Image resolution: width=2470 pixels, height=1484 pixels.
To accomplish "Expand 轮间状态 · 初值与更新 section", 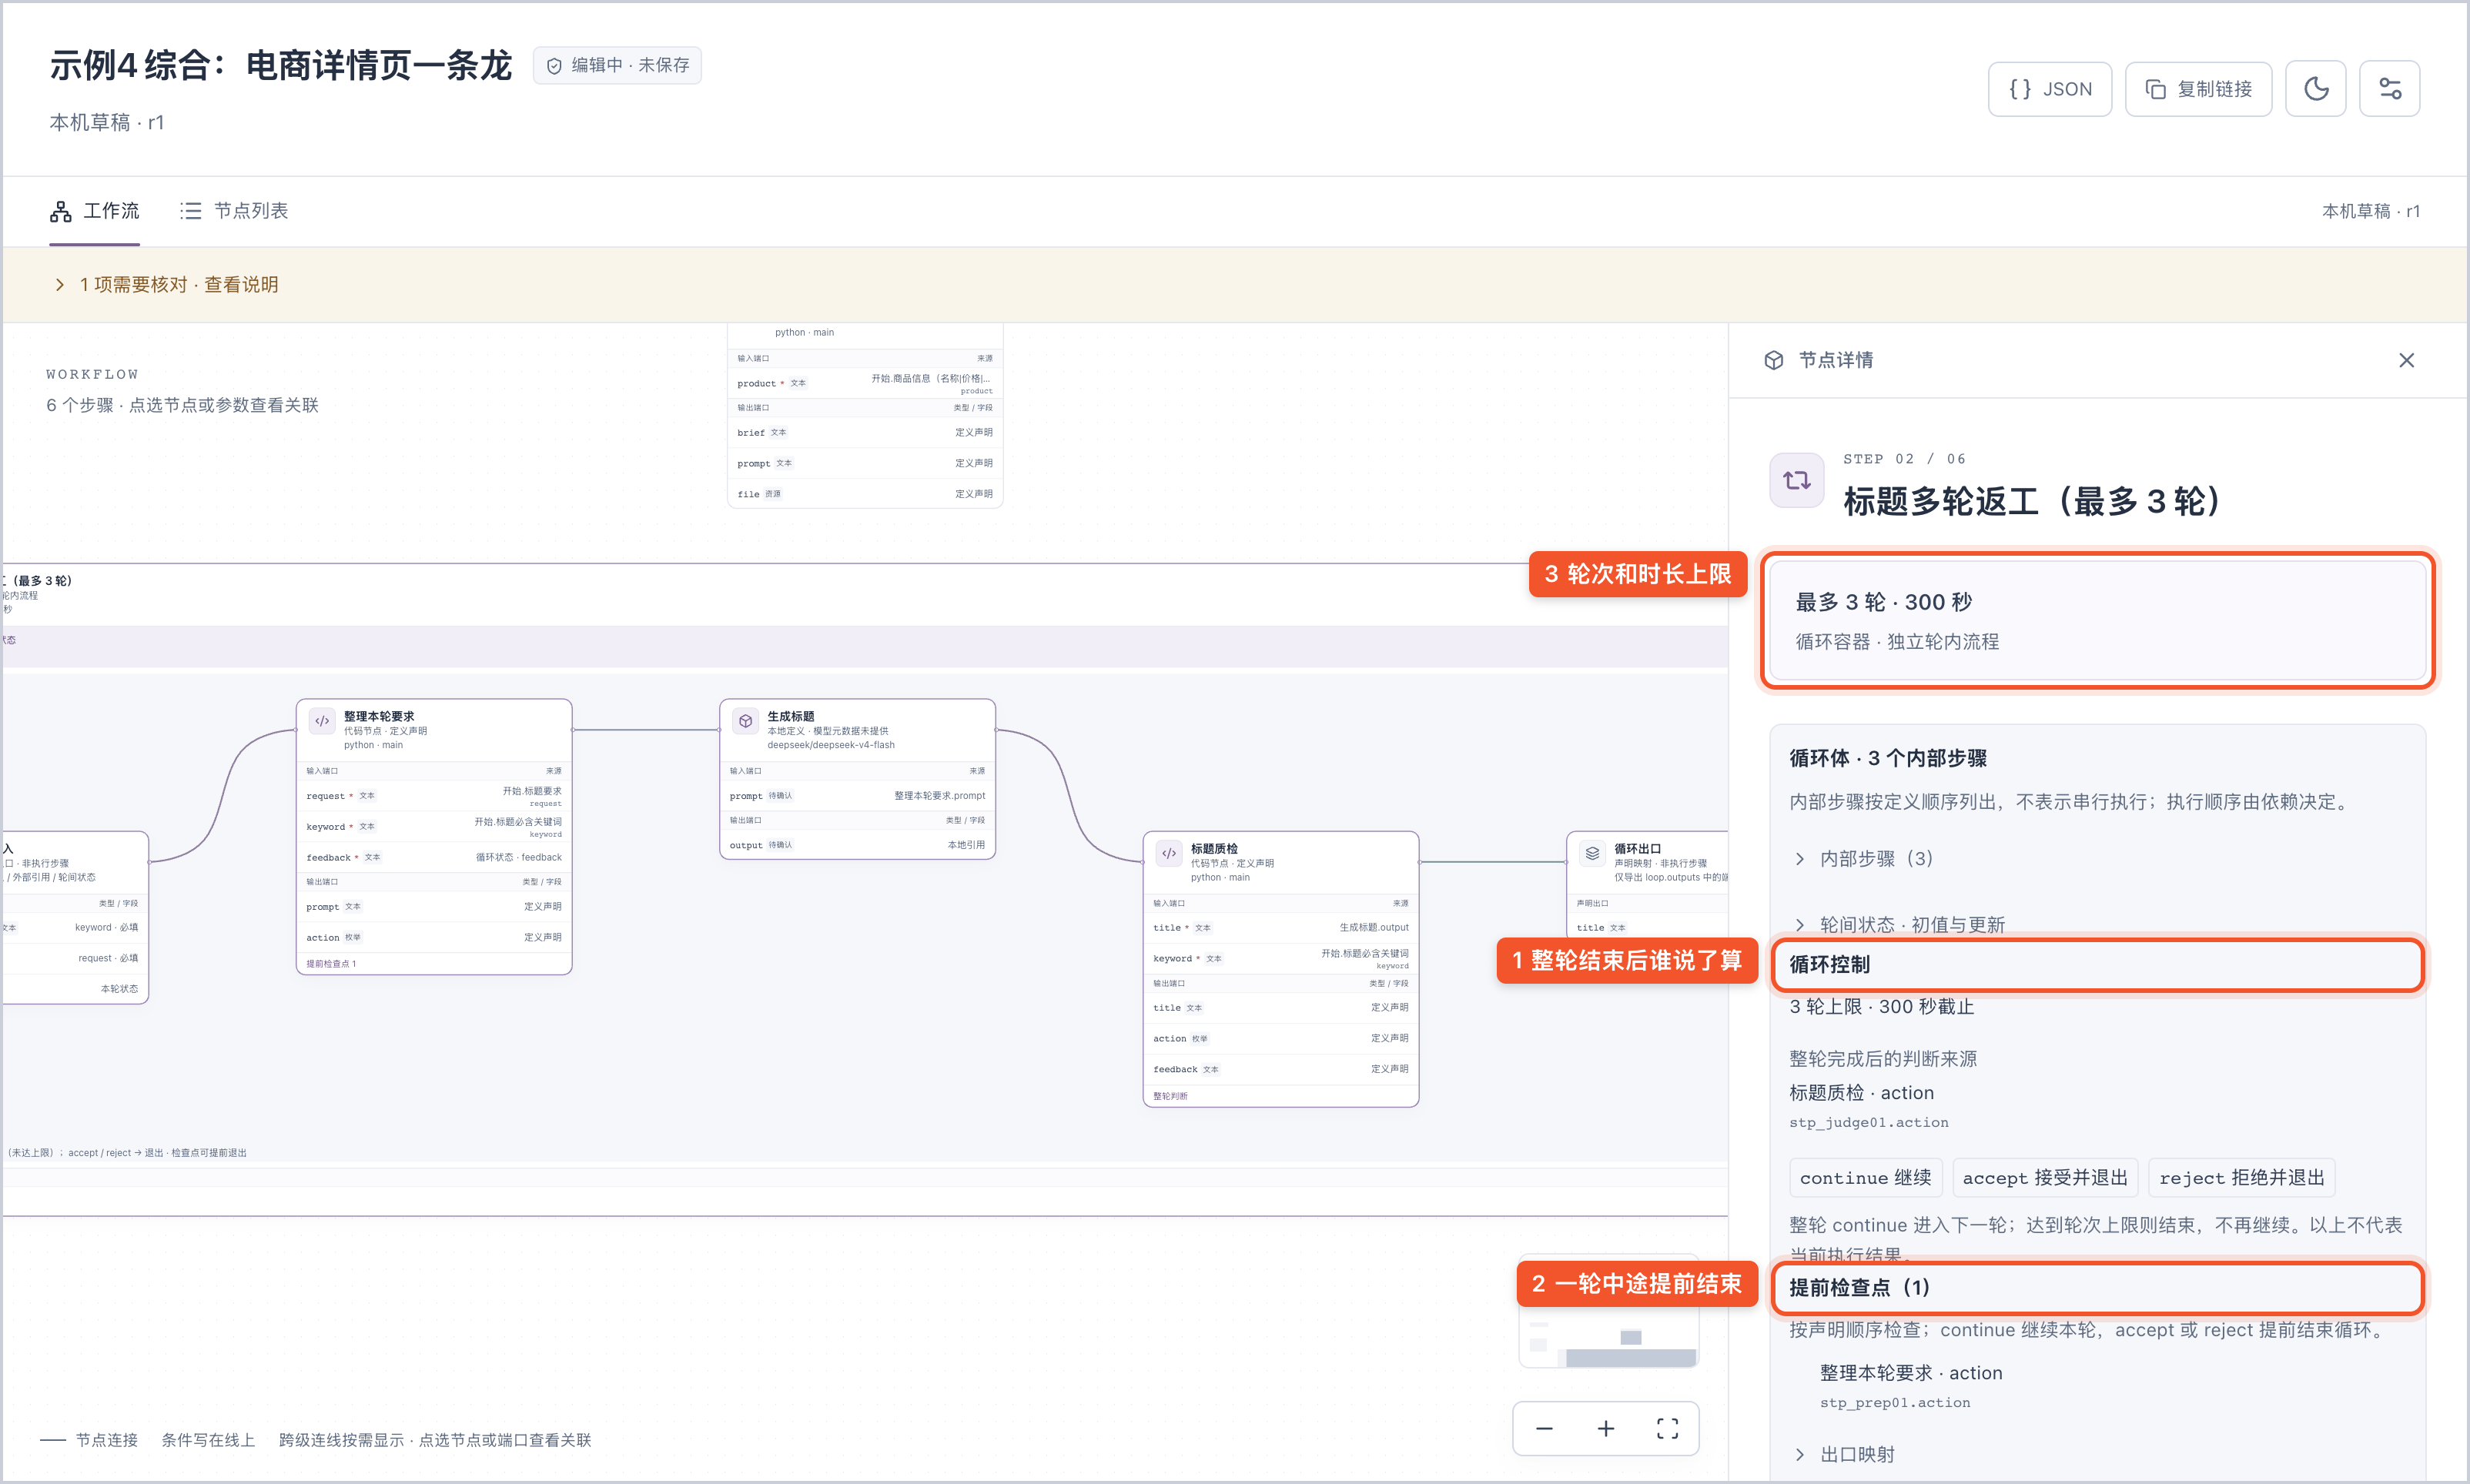I will click(x=1900, y=925).
